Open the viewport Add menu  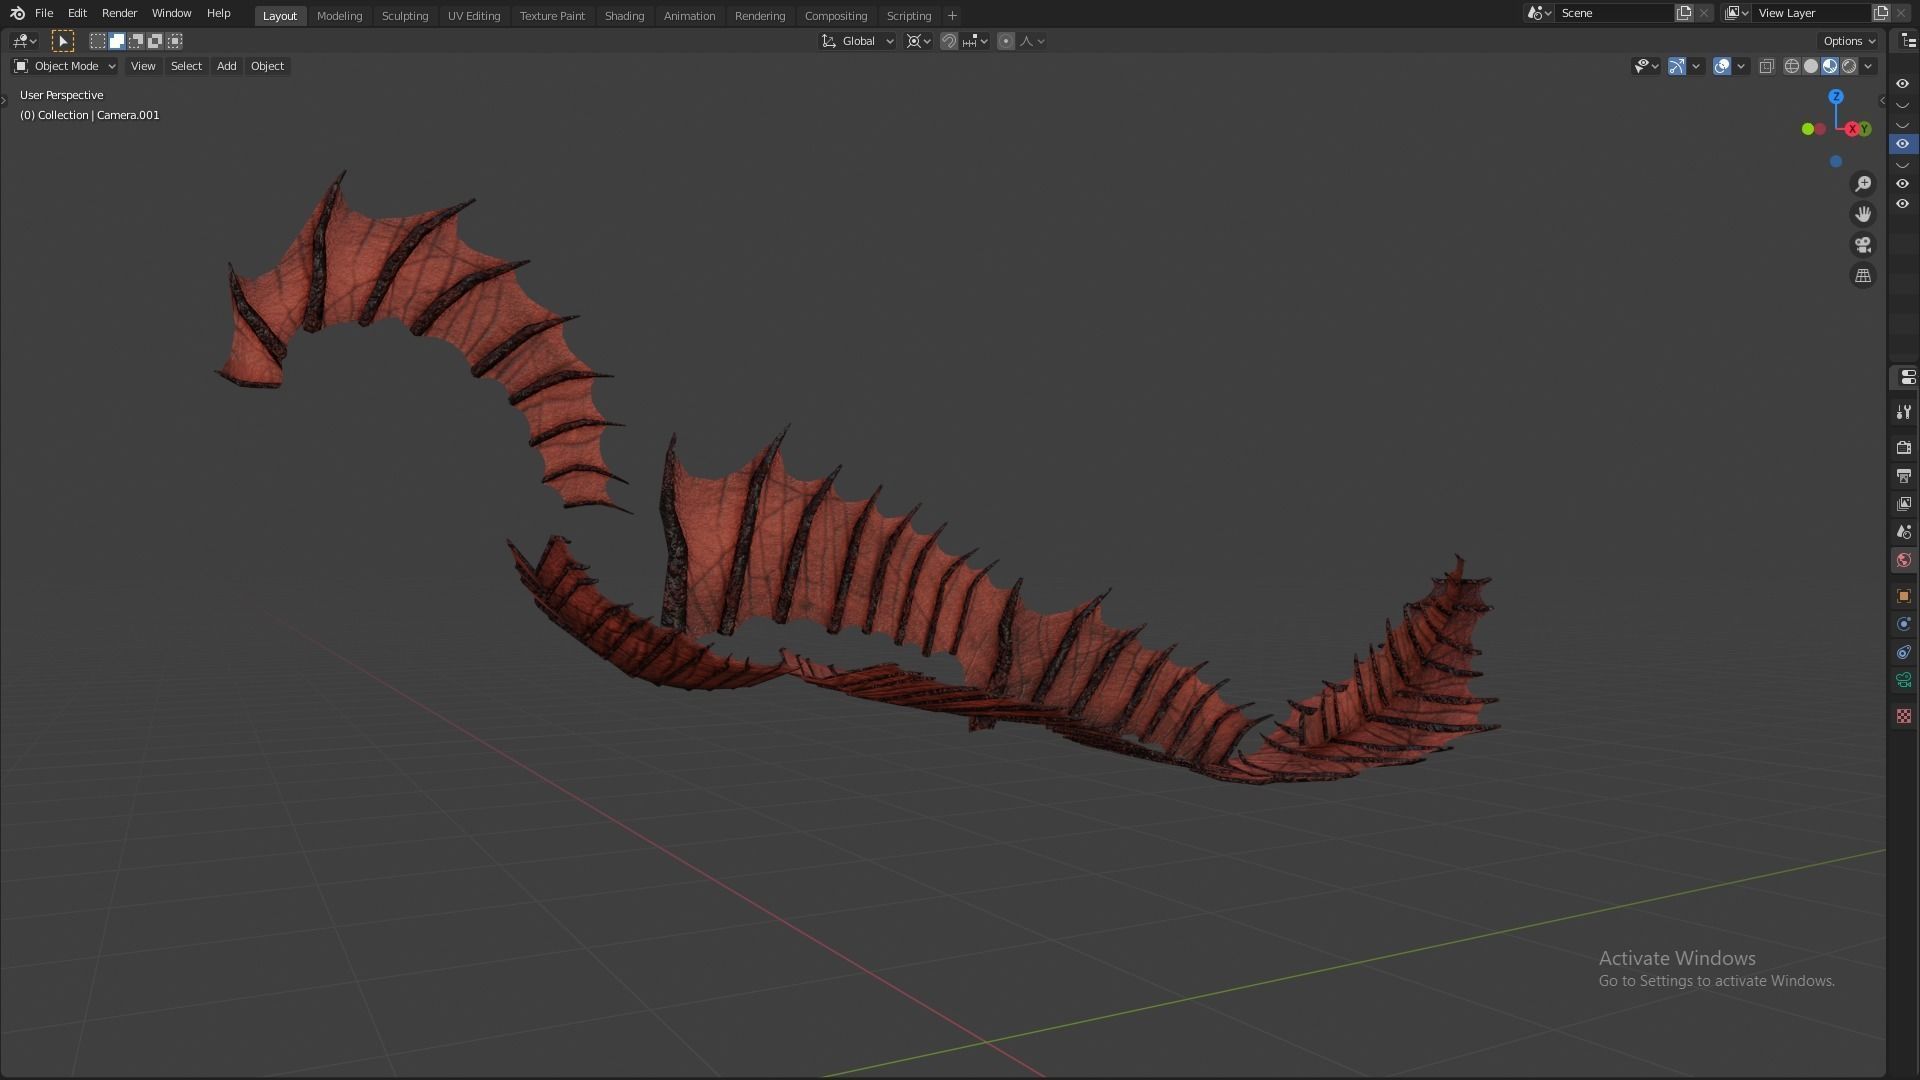click(x=226, y=66)
